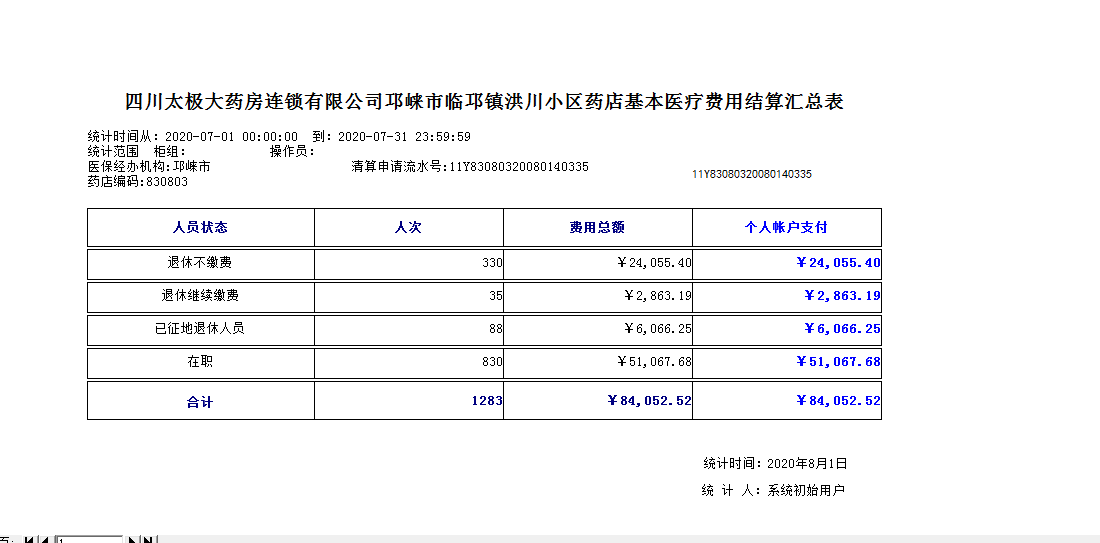This screenshot has height=543, width=1100.
Task: Click the 统计范围 柜组 label
Action: tap(137, 152)
